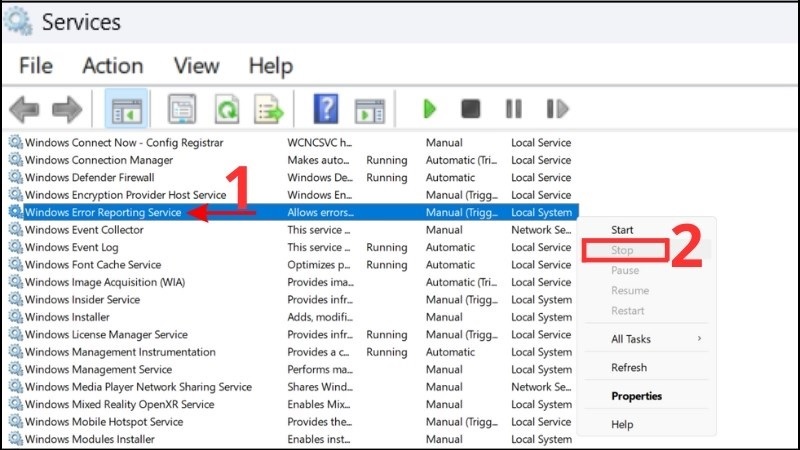Choose Start in the context menu
This screenshot has height=450, width=800.
tap(622, 230)
